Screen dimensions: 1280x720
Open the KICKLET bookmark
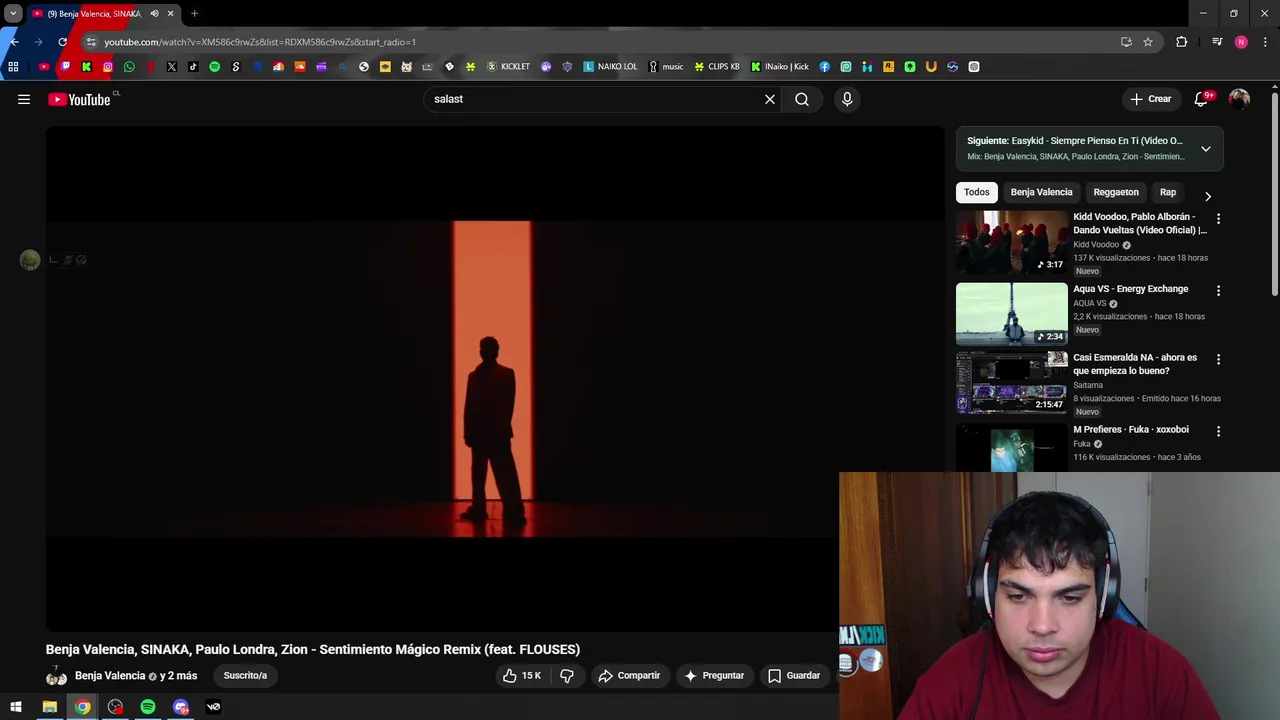(508, 67)
